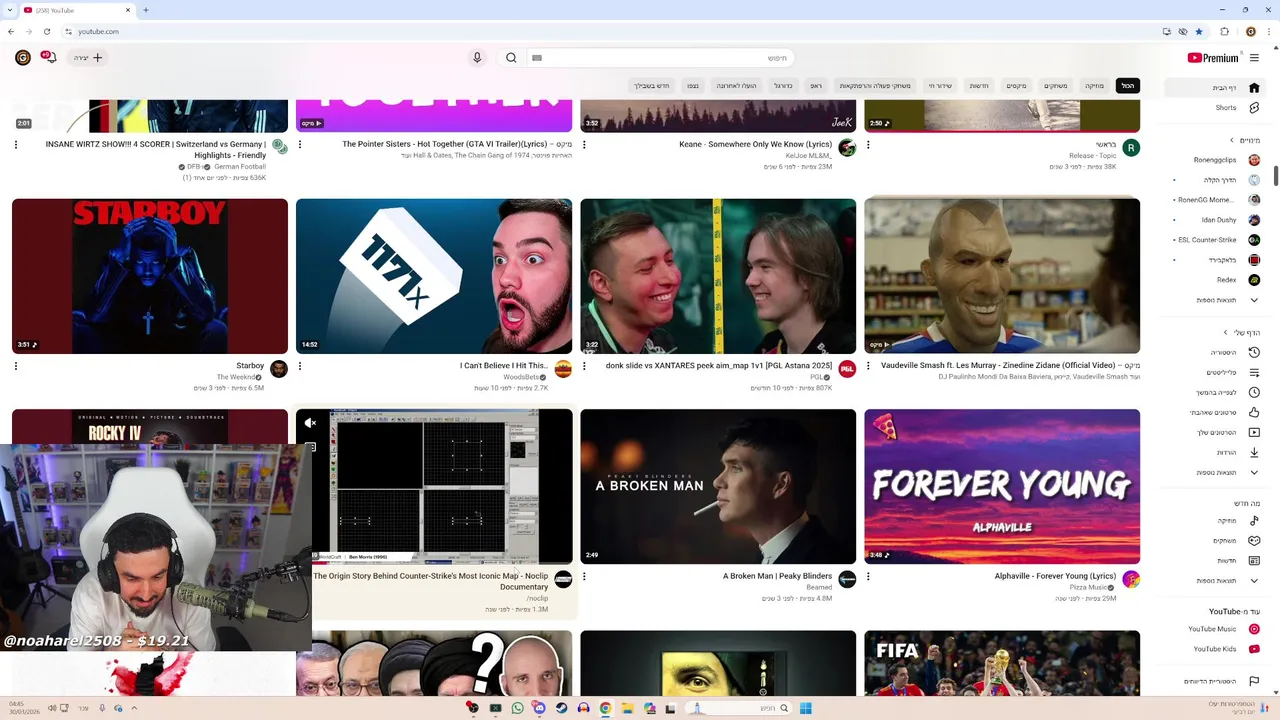Open Music explore category in sidebar
The height and width of the screenshot is (720, 1280).
click(x=1215, y=521)
